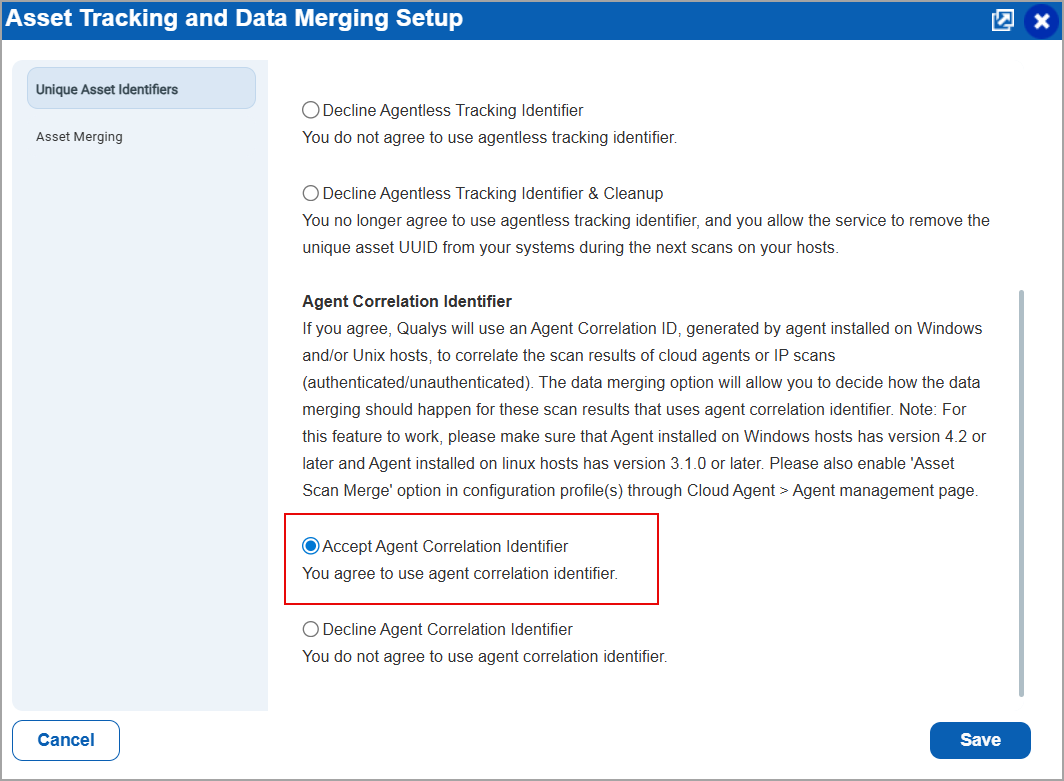Click the Asset Merging sidebar entry
The image size is (1064, 781).
(79, 137)
